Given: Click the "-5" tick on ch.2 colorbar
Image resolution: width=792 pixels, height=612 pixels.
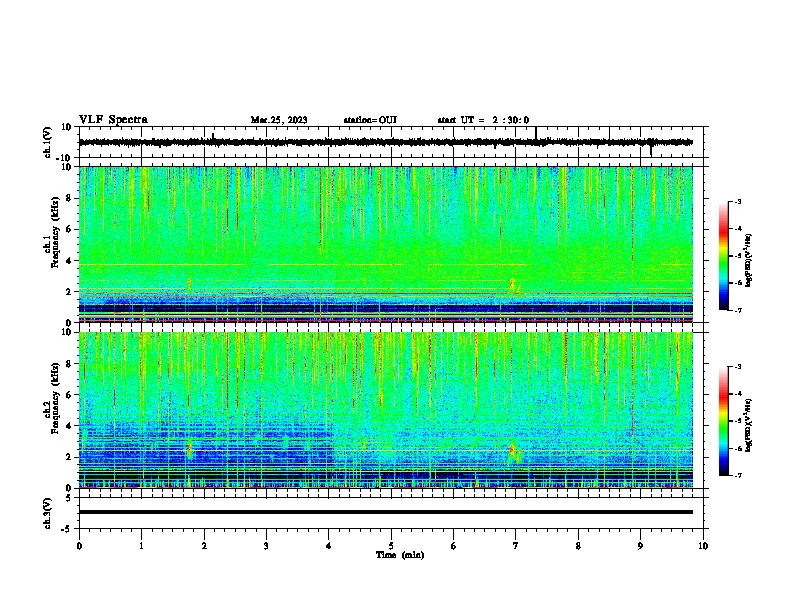Looking at the screenshot, I should point(737,421).
